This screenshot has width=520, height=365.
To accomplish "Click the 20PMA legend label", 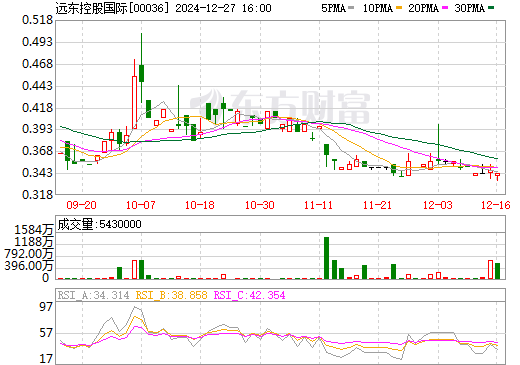I will tap(423, 8).
